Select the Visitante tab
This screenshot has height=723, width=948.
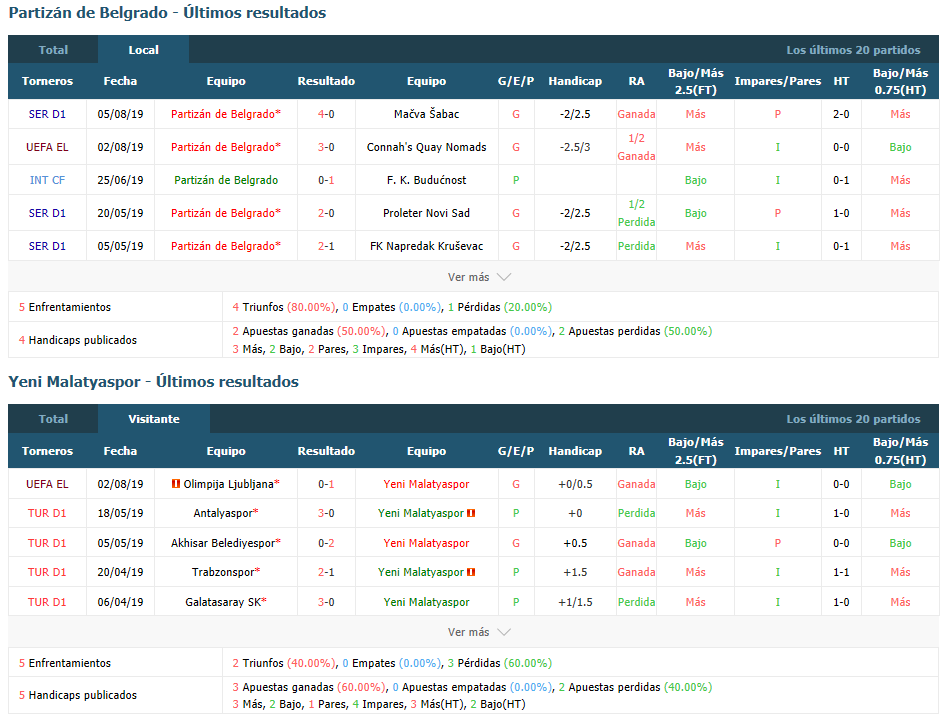click(154, 419)
